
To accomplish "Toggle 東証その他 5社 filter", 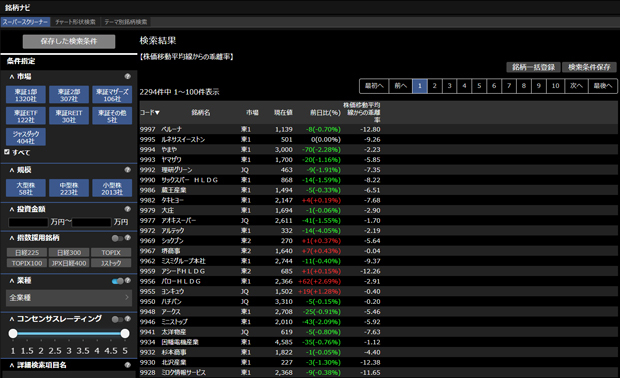I will (112, 116).
